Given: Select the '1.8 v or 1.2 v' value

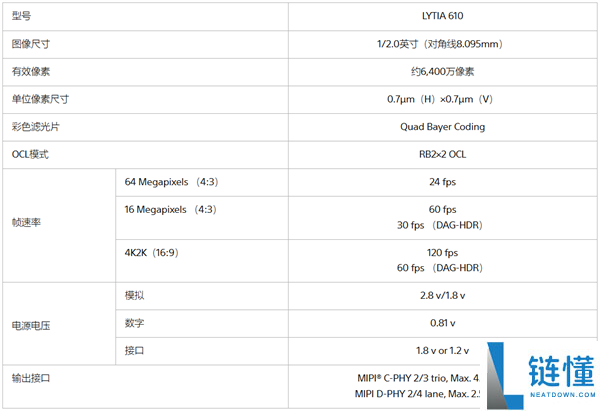Looking at the screenshot, I should (442, 351).
